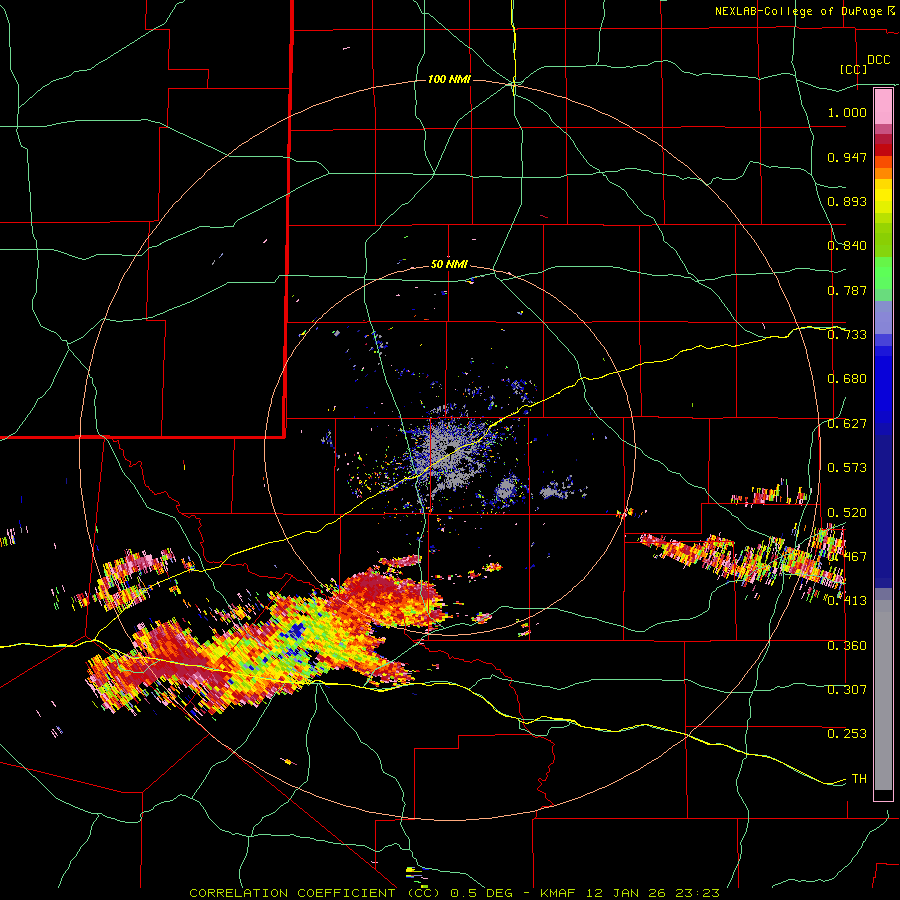This screenshot has width=900, height=900.
Task: Select the 0.253 scale value
Action: pyautogui.click(x=847, y=734)
